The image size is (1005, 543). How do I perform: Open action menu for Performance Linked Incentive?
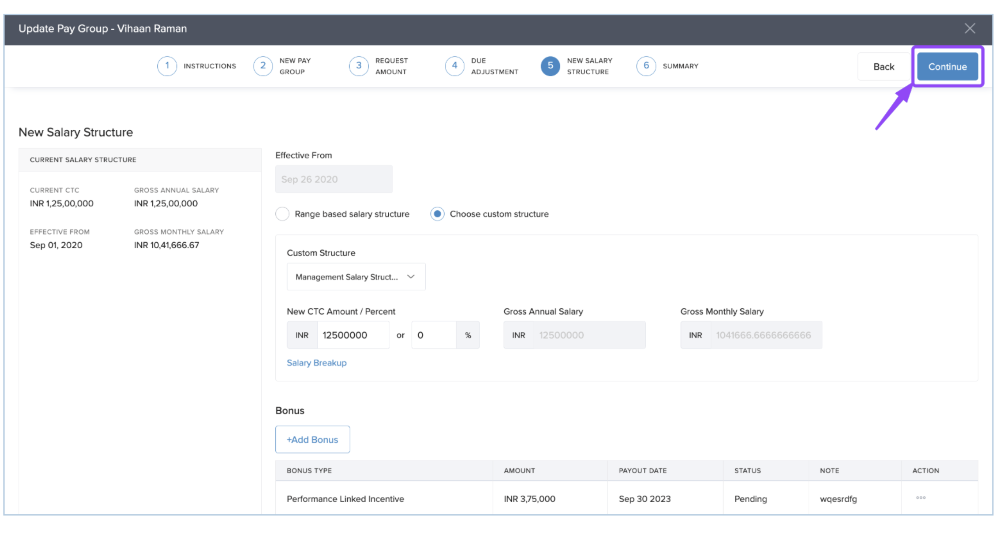(x=920, y=498)
